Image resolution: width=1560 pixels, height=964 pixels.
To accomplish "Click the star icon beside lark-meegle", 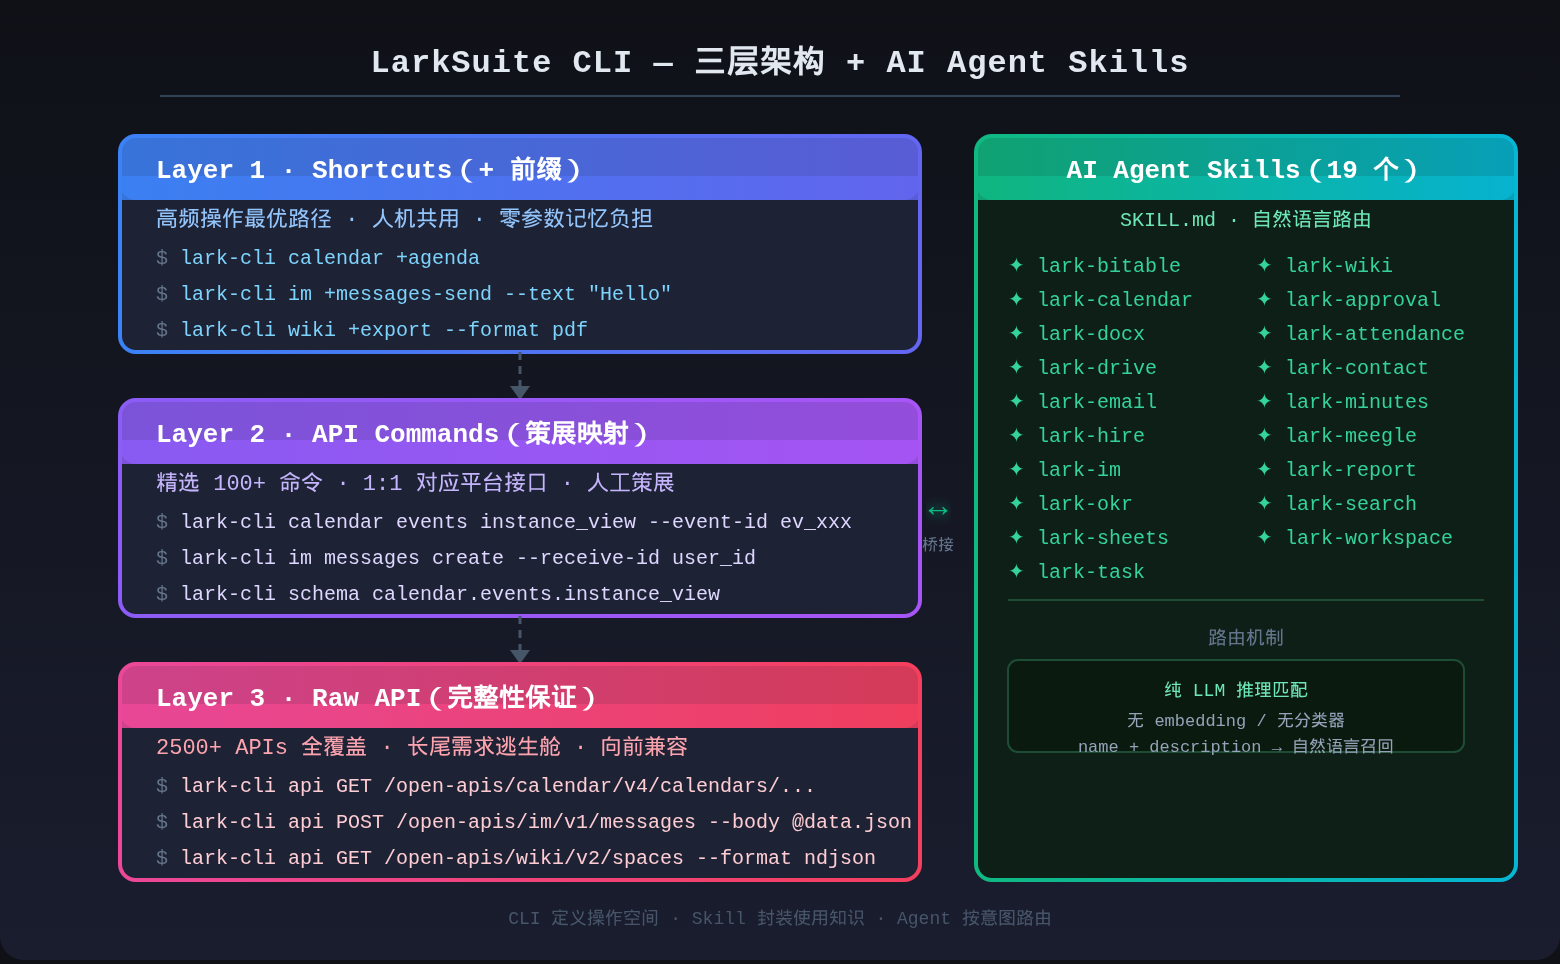I will click(x=1264, y=435).
